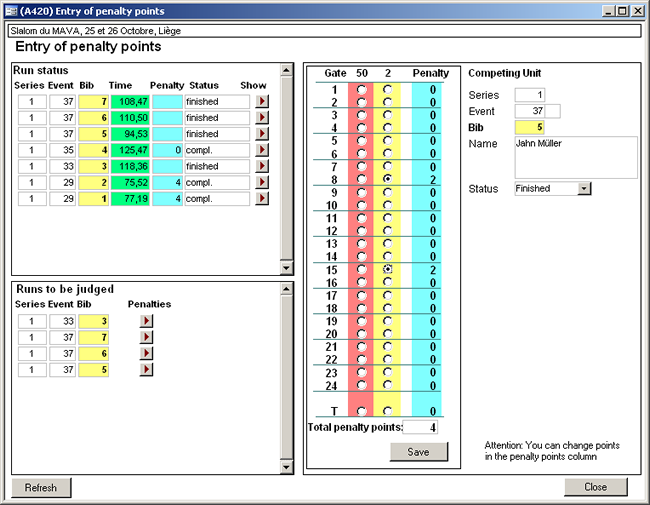Edit penalty value for gate 8
Image resolution: width=650 pixels, height=505 pixels.
427,180
